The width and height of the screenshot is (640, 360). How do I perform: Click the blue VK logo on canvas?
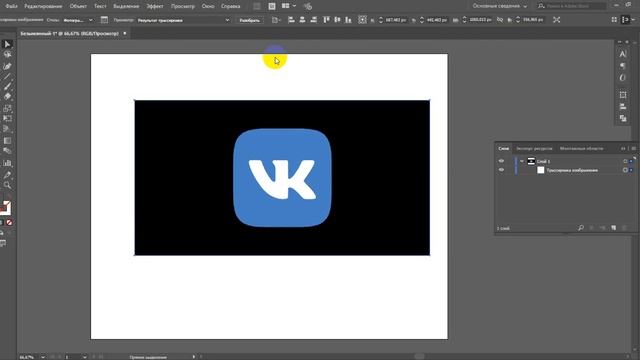click(x=282, y=178)
